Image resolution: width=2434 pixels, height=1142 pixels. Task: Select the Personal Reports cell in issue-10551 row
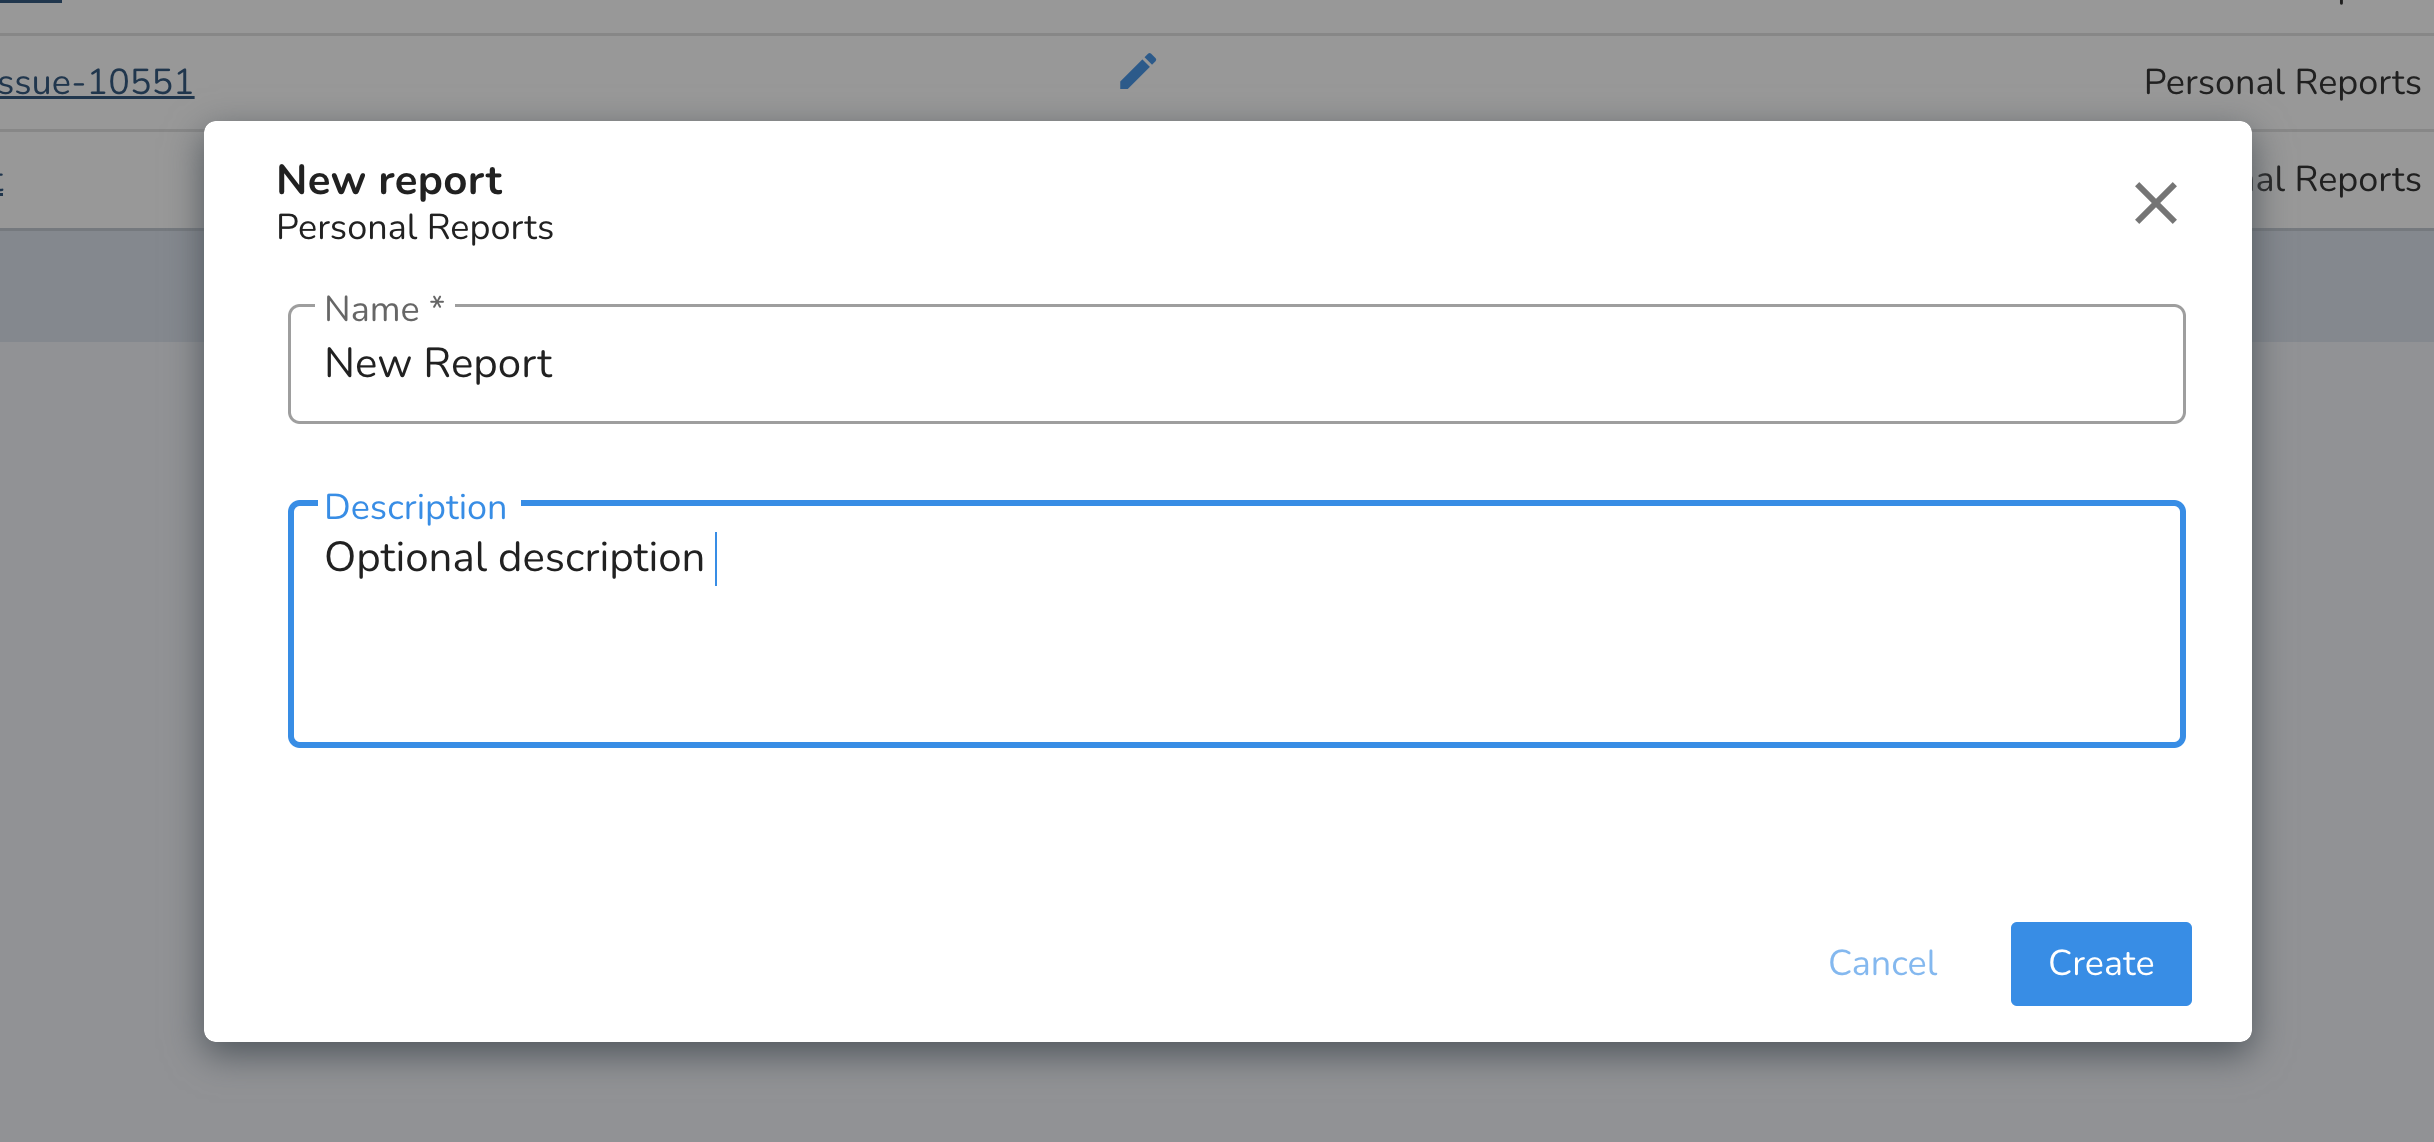pyautogui.click(x=2282, y=82)
